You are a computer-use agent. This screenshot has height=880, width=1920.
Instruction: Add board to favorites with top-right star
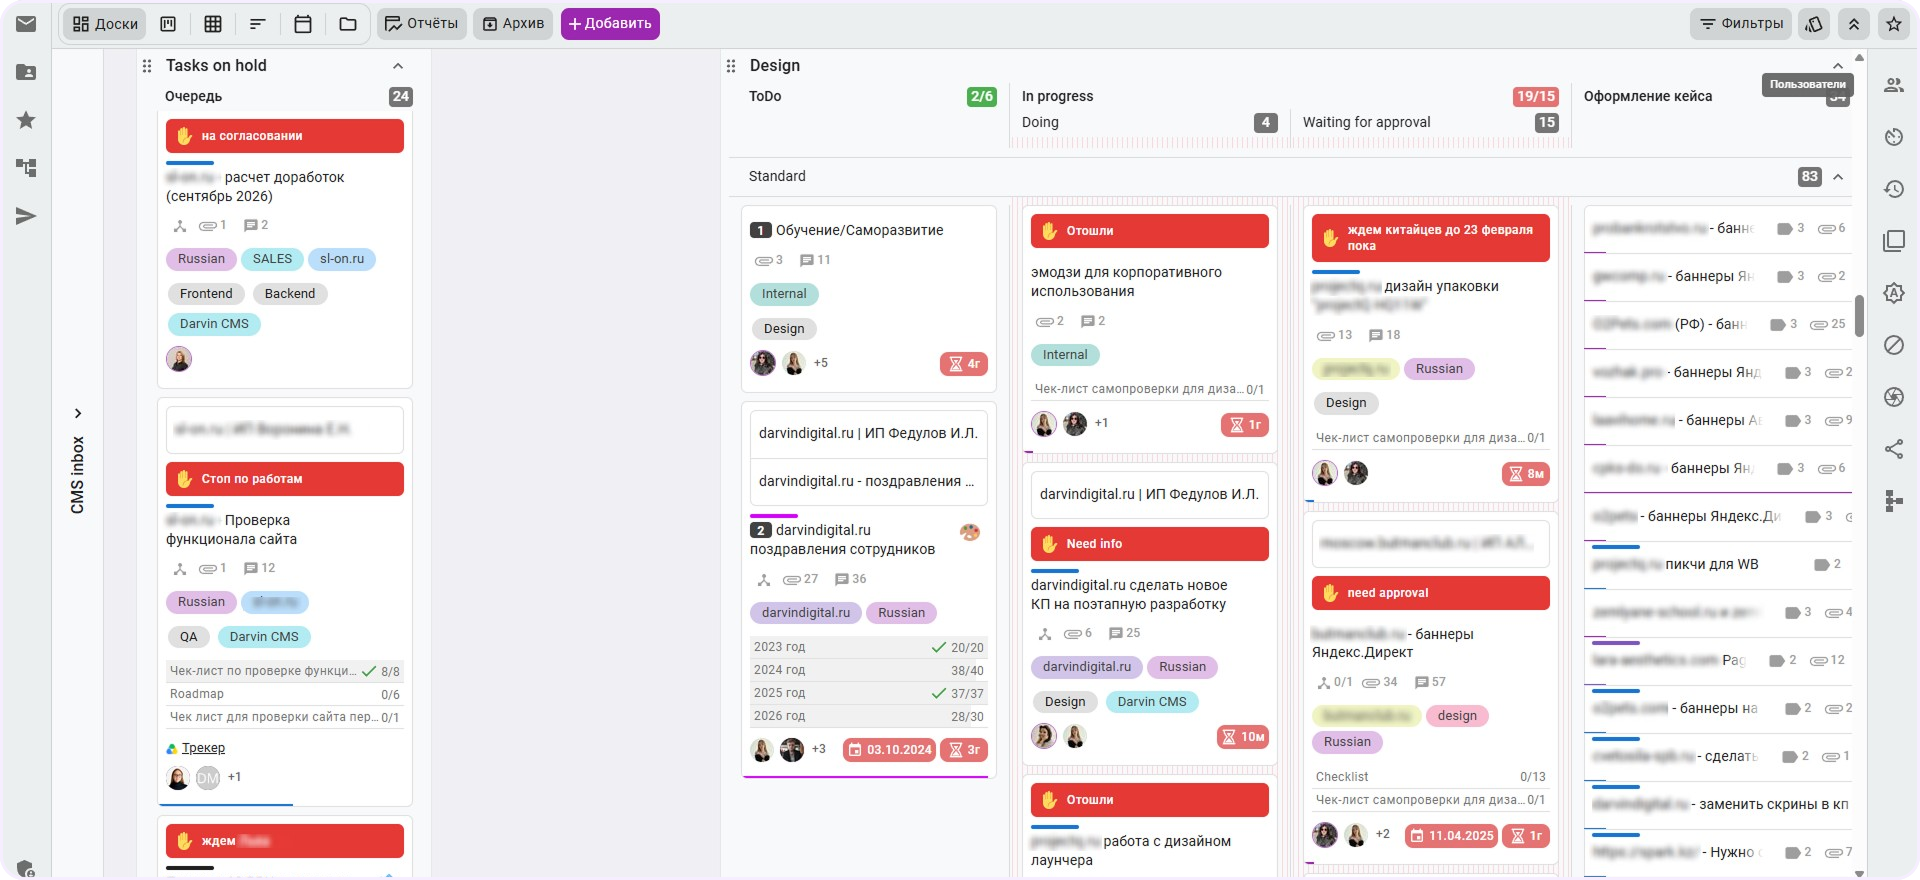point(1894,24)
